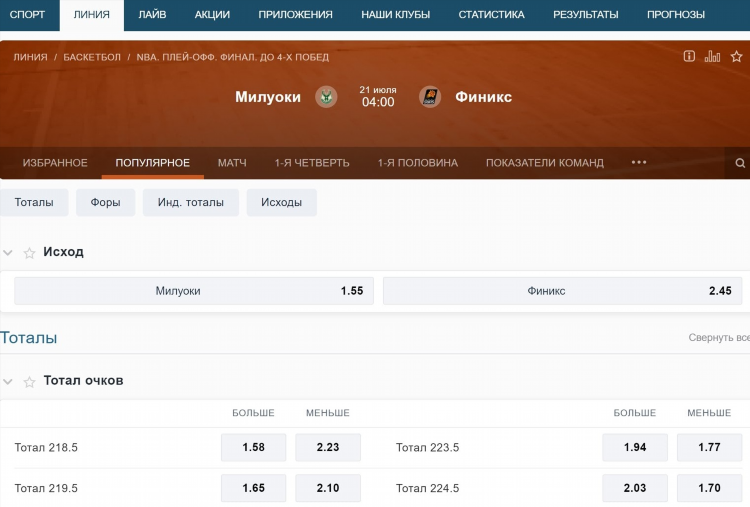This screenshot has height=507, width=750.
Task: Open ПРИЛОЖЕНИЯ page
Action: pyautogui.click(x=295, y=15)
